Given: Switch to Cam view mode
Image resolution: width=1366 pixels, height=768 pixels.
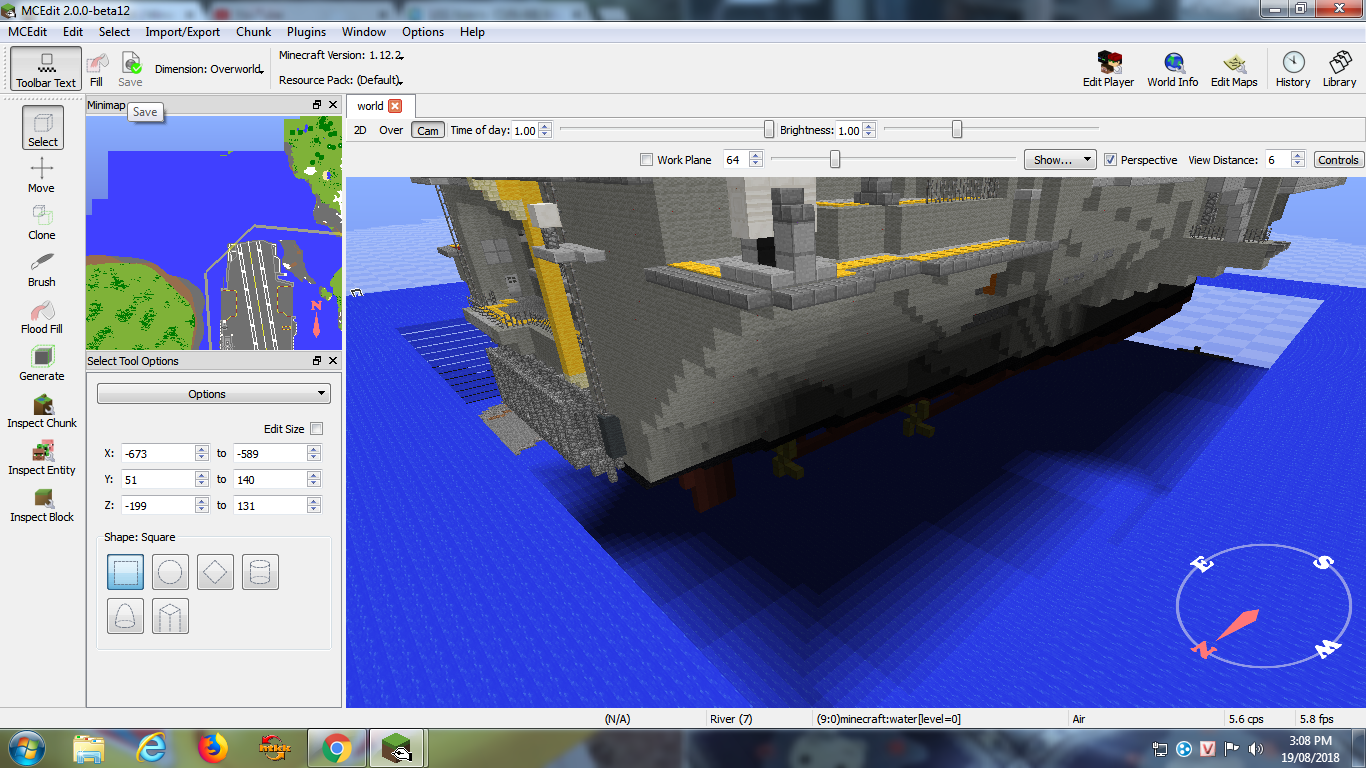Looking at the screenshot, I should [x=428, y=130].
